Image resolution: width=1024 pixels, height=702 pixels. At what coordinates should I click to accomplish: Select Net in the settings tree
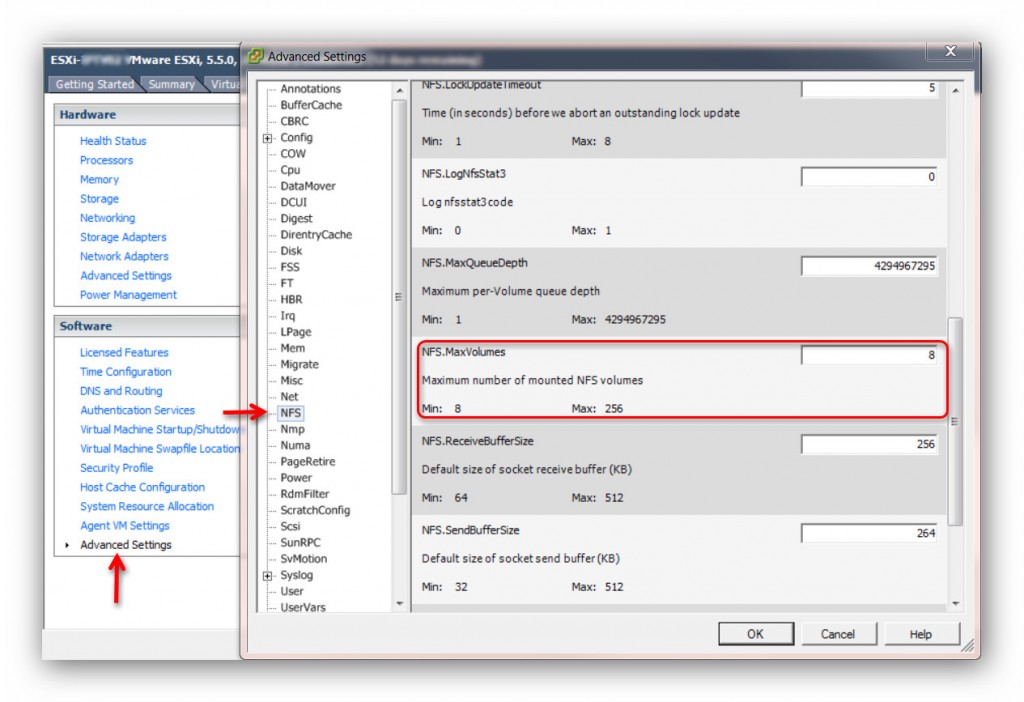tap(289, 396)
